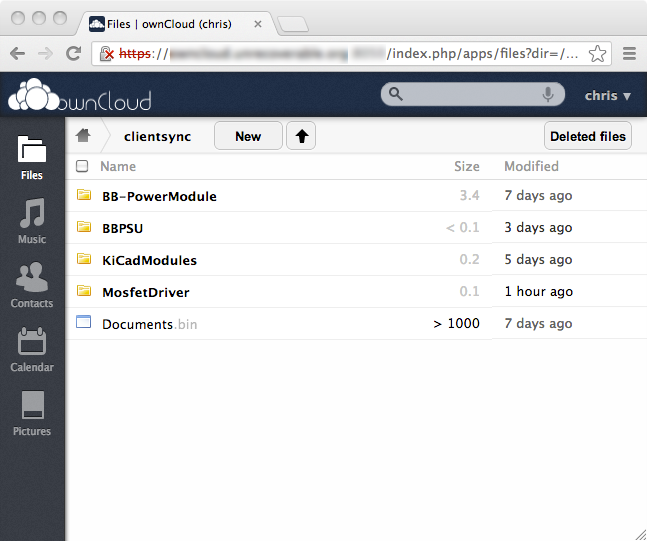Sort by Name column header
The image size is (647, 541).
(118, 166)
